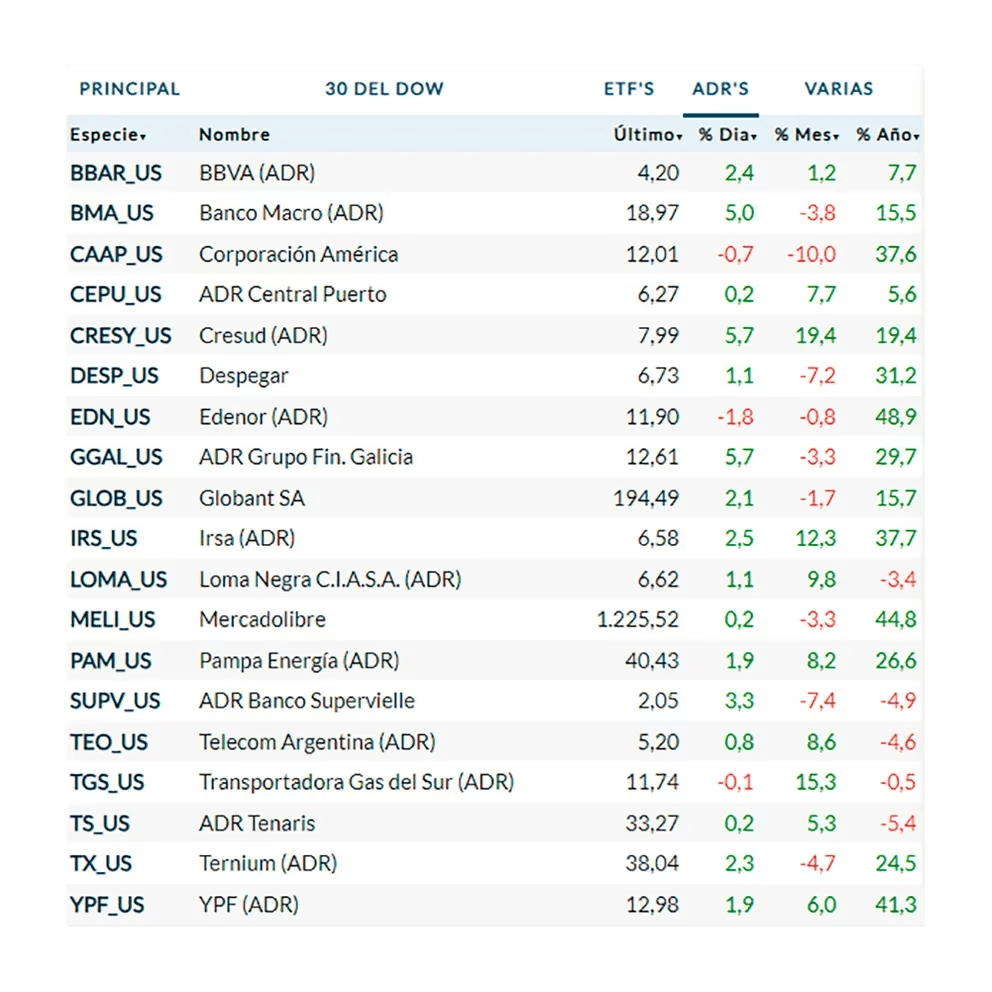This screenshot has width=992, height=992.
Task: Sort the table by Especie column
Action: 108,135
